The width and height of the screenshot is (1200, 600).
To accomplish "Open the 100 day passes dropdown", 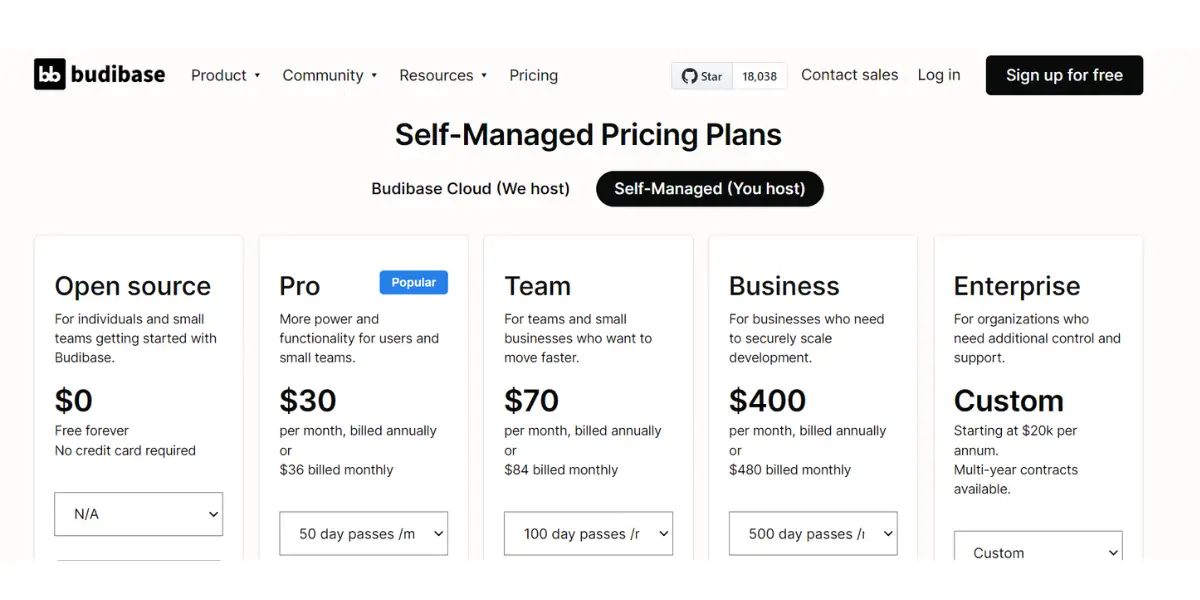I will (x=589, y=534).
